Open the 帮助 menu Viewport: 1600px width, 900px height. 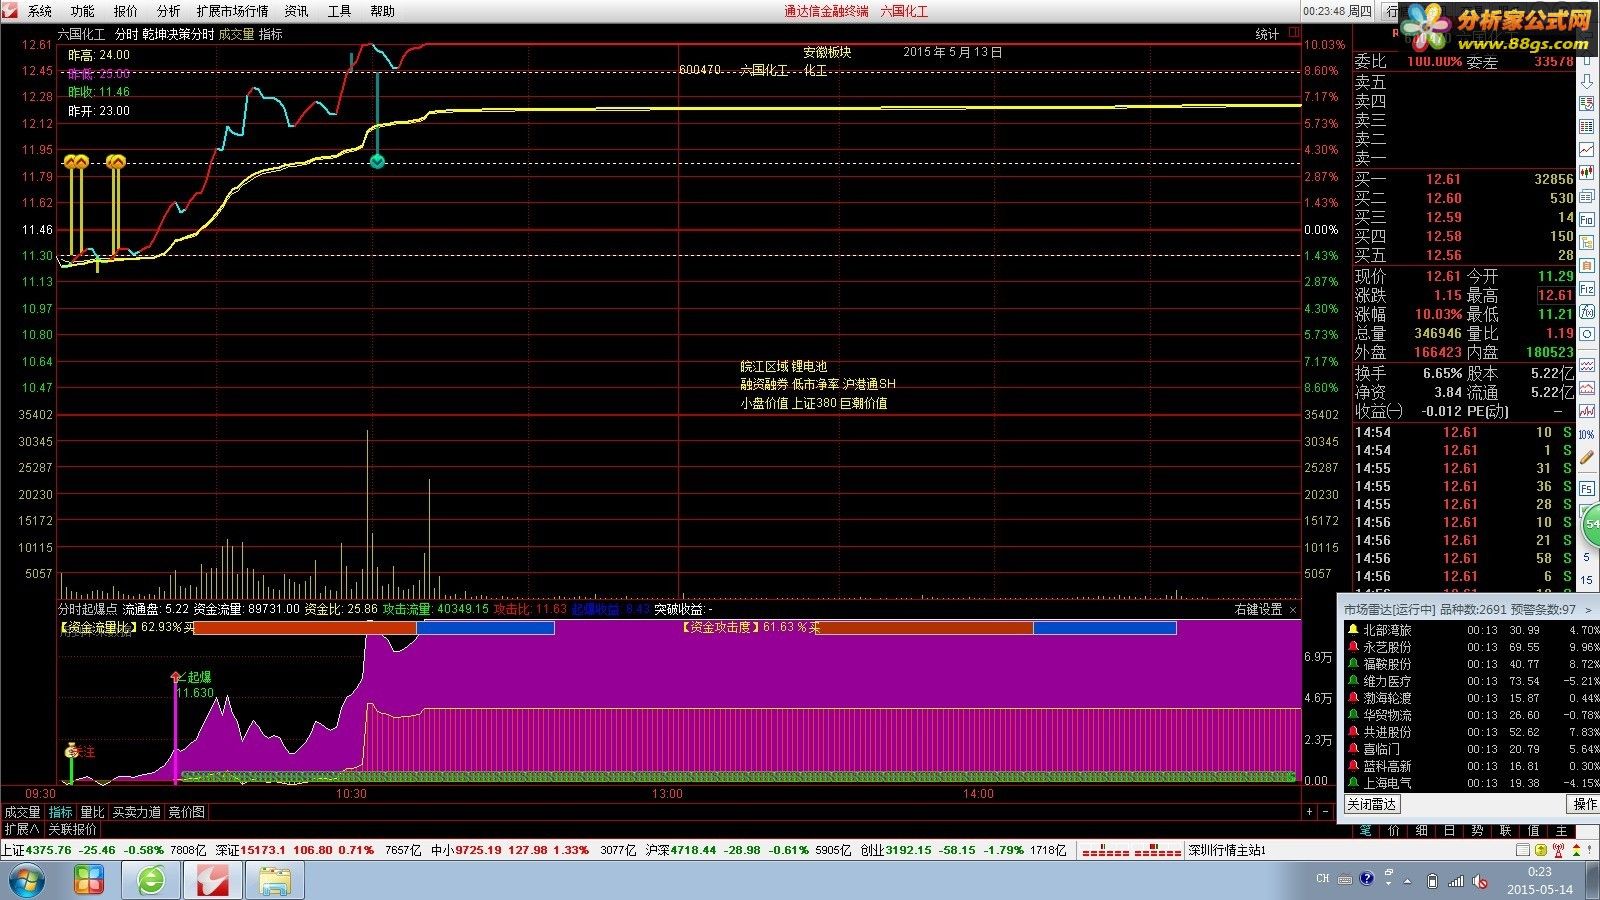[383, 11]
